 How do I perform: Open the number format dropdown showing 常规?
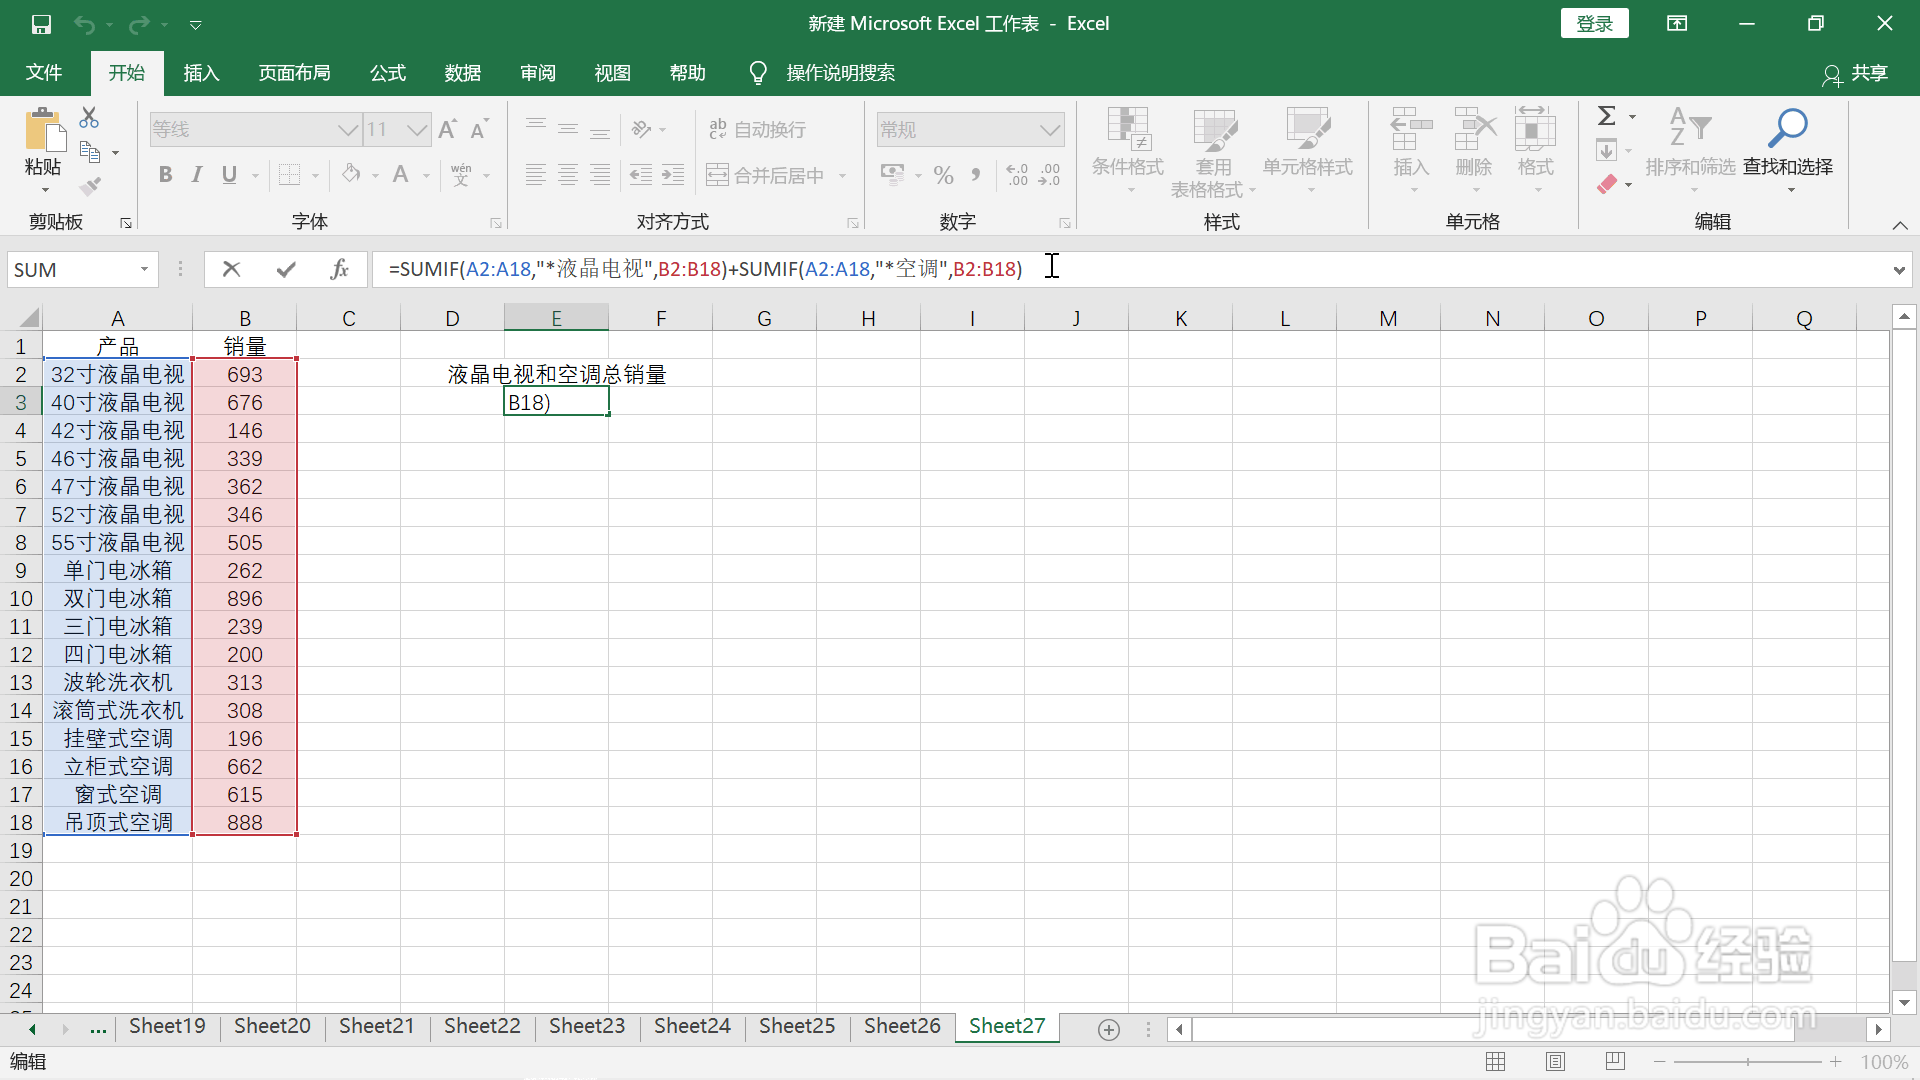[1048, 129]
